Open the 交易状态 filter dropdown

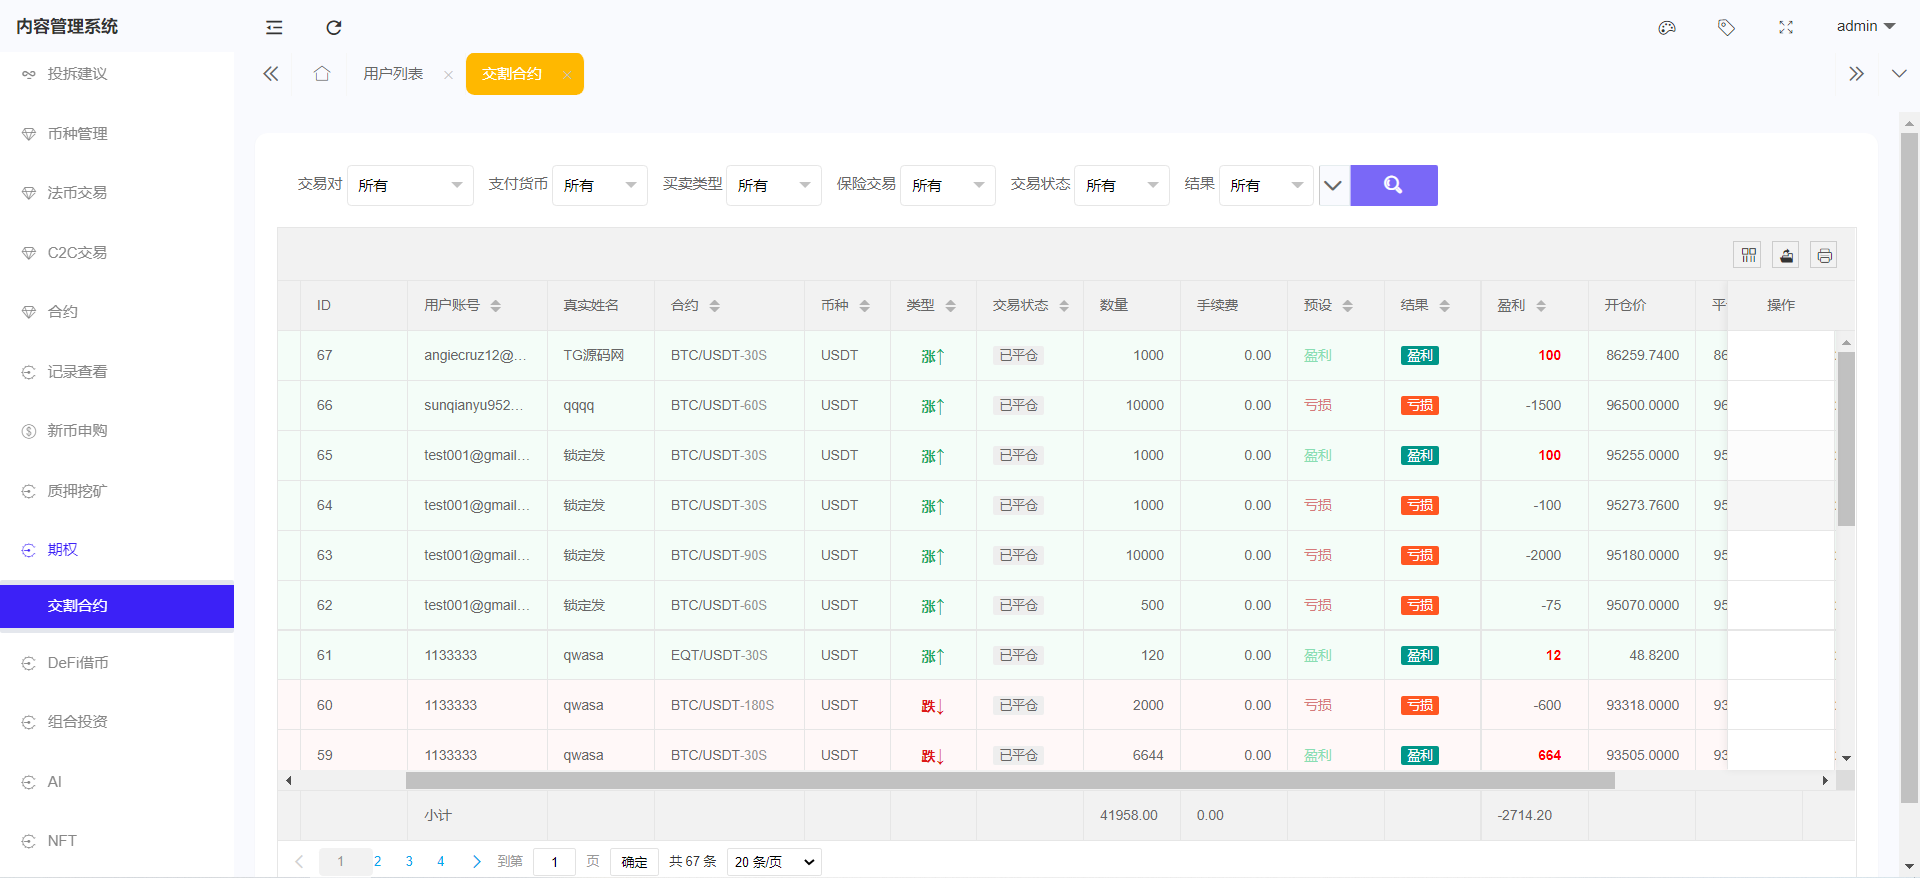(x=1121, y=185)
